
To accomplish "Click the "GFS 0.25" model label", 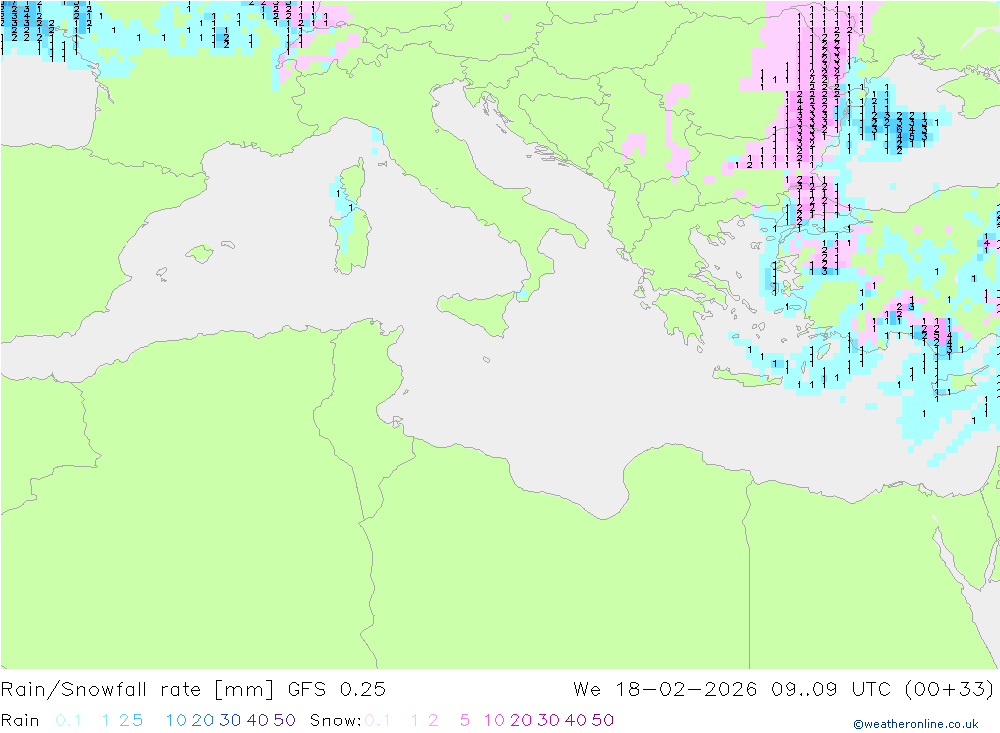I will tap(337, 690).
